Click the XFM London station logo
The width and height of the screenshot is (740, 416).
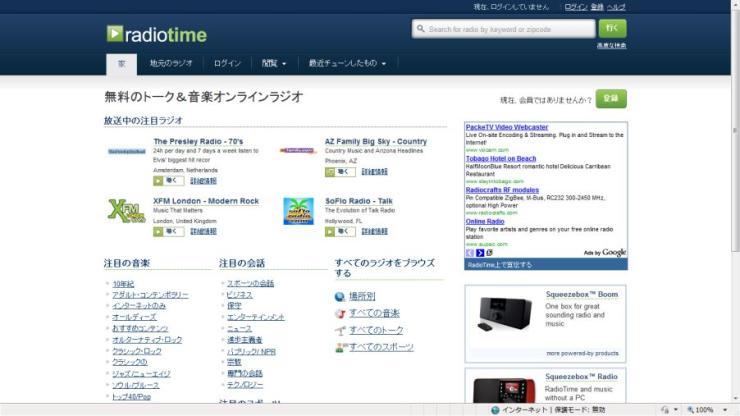(125, 211)
